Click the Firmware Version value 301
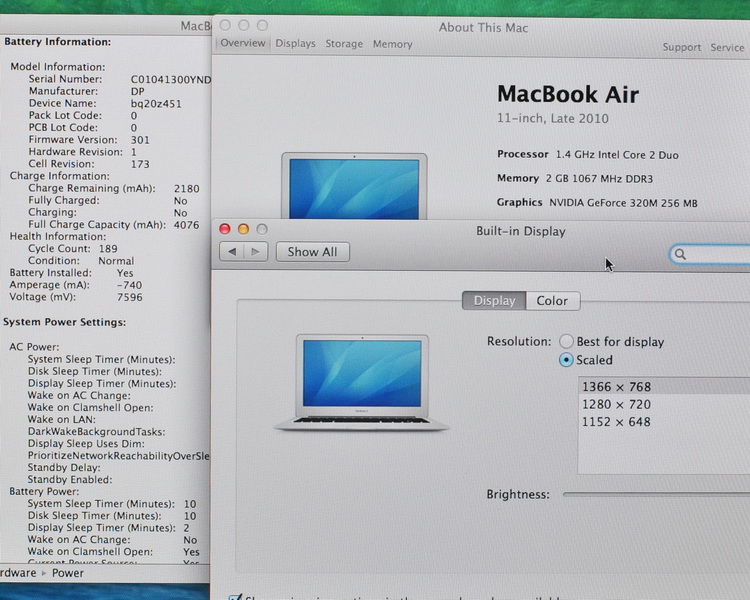Viewport: 750px width, 600px height. pyautogui.click(x=140, y=140)
